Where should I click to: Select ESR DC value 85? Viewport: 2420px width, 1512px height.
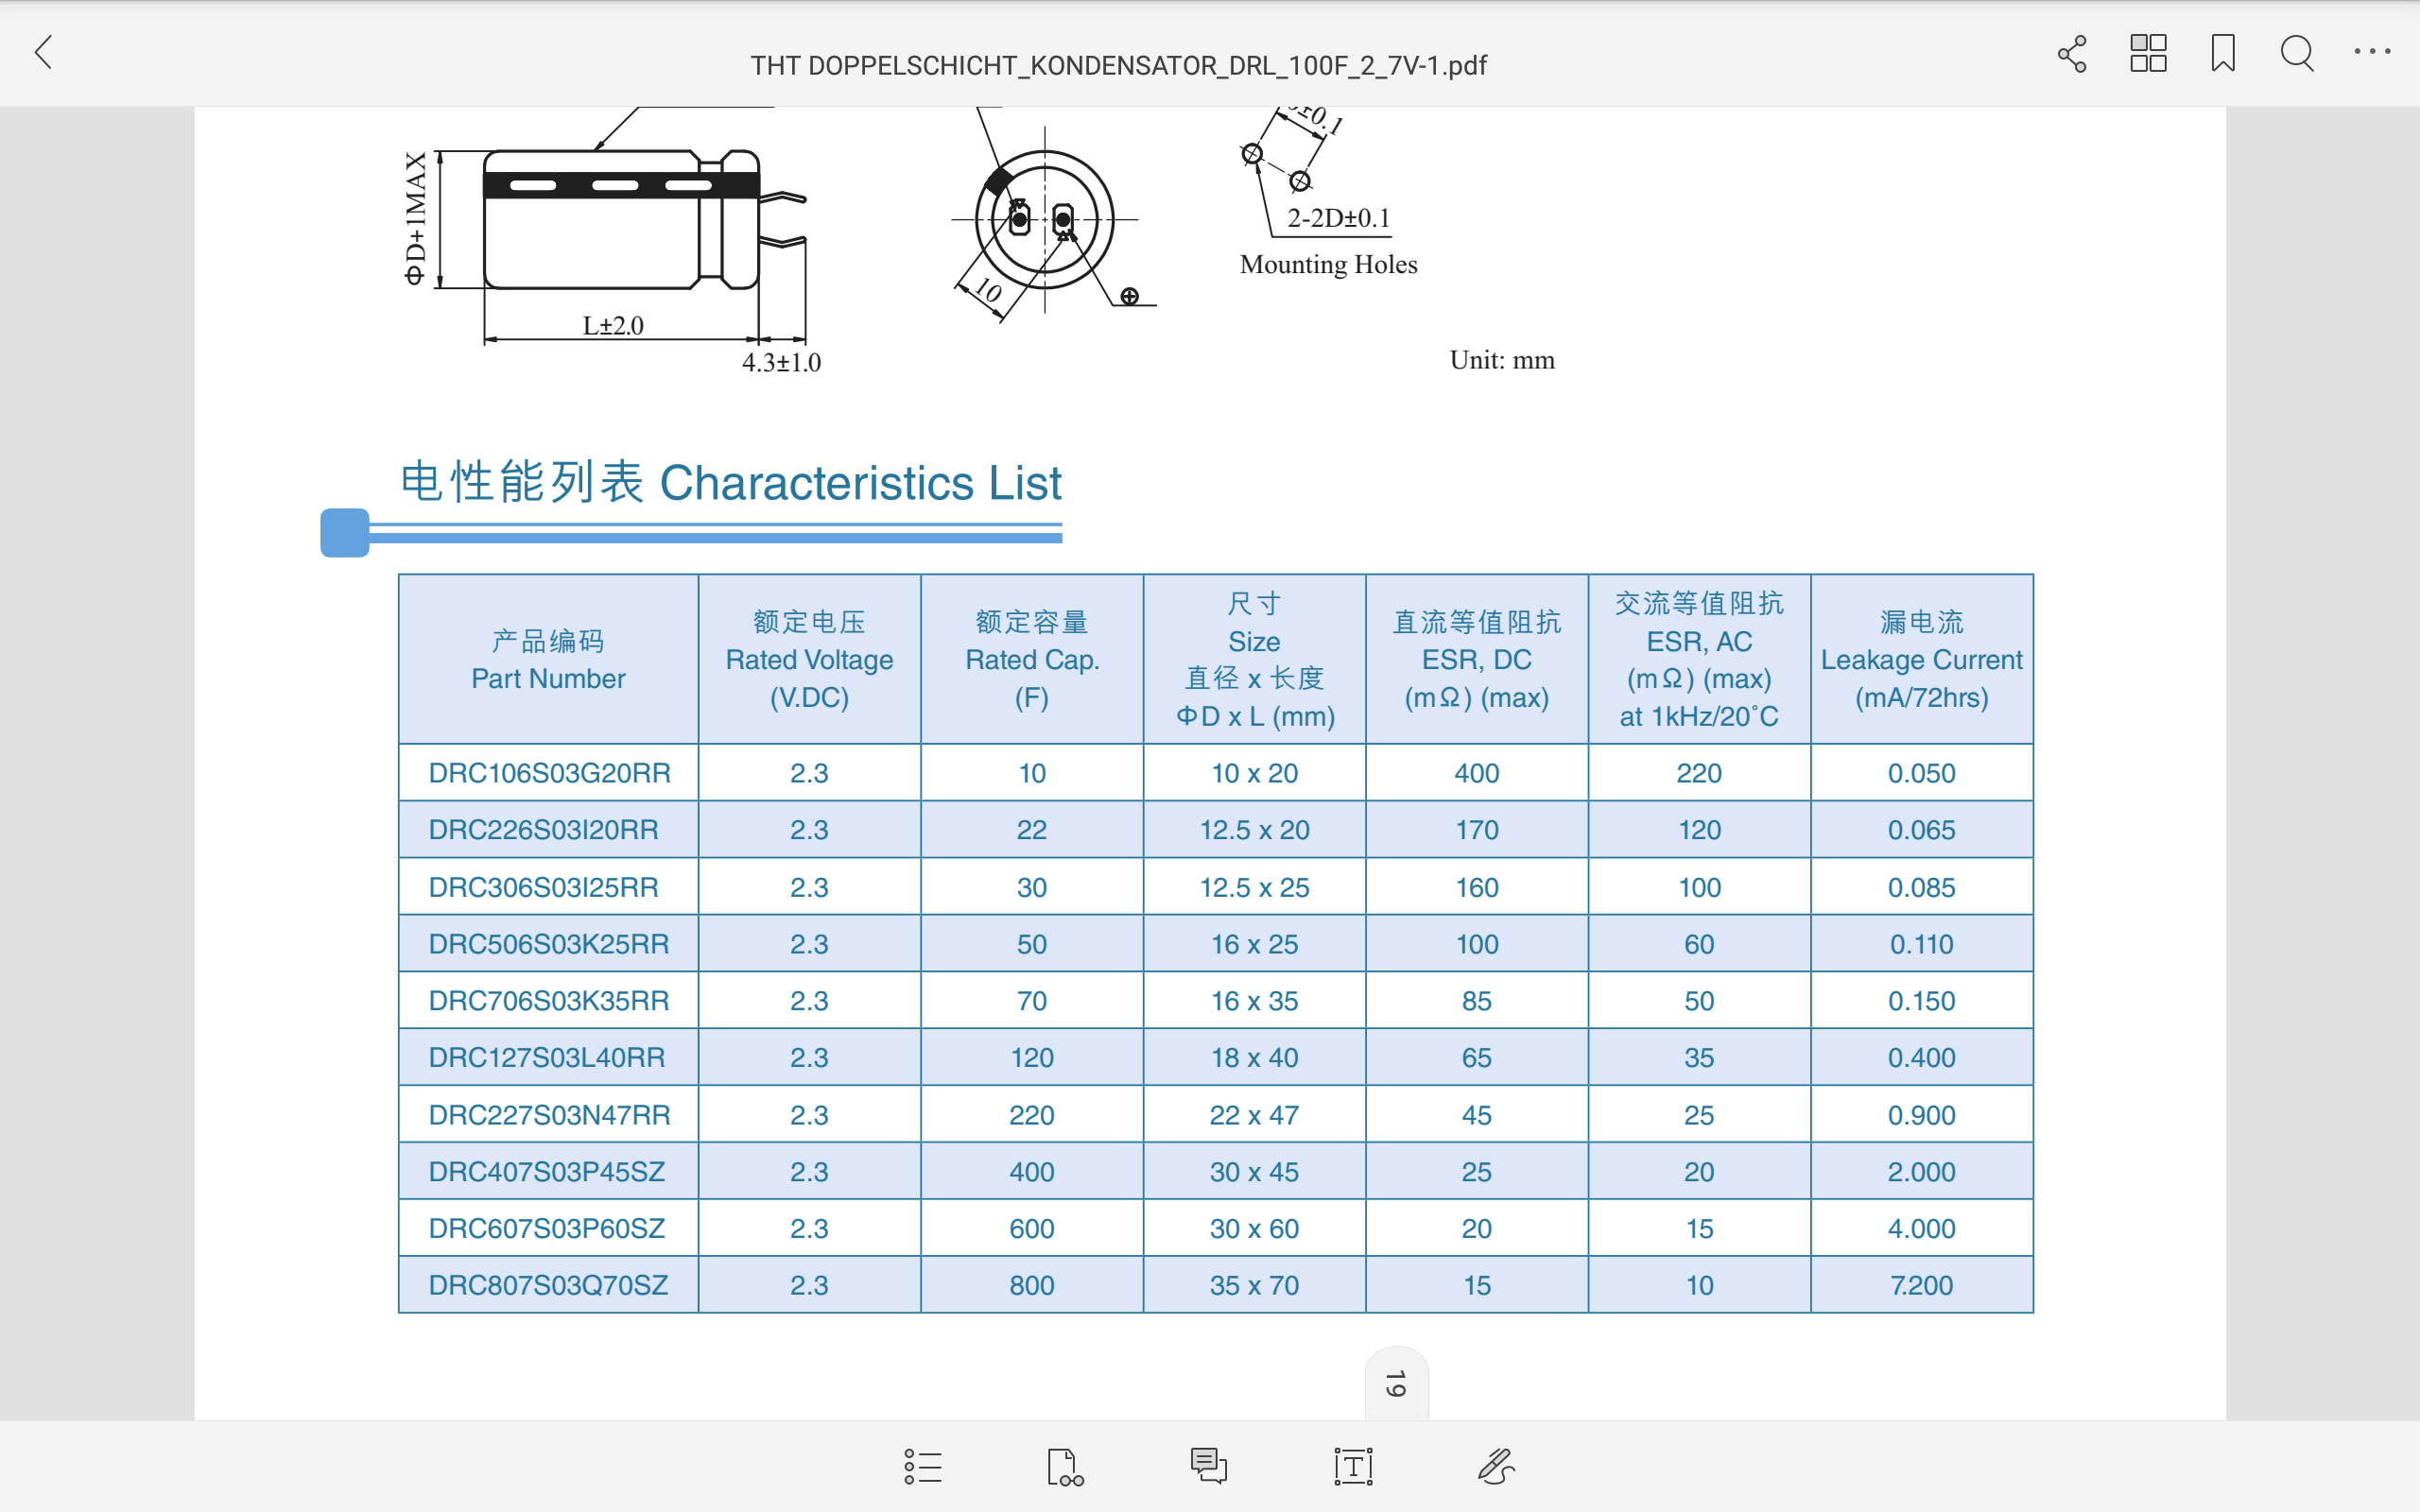coord(1477,1001)
